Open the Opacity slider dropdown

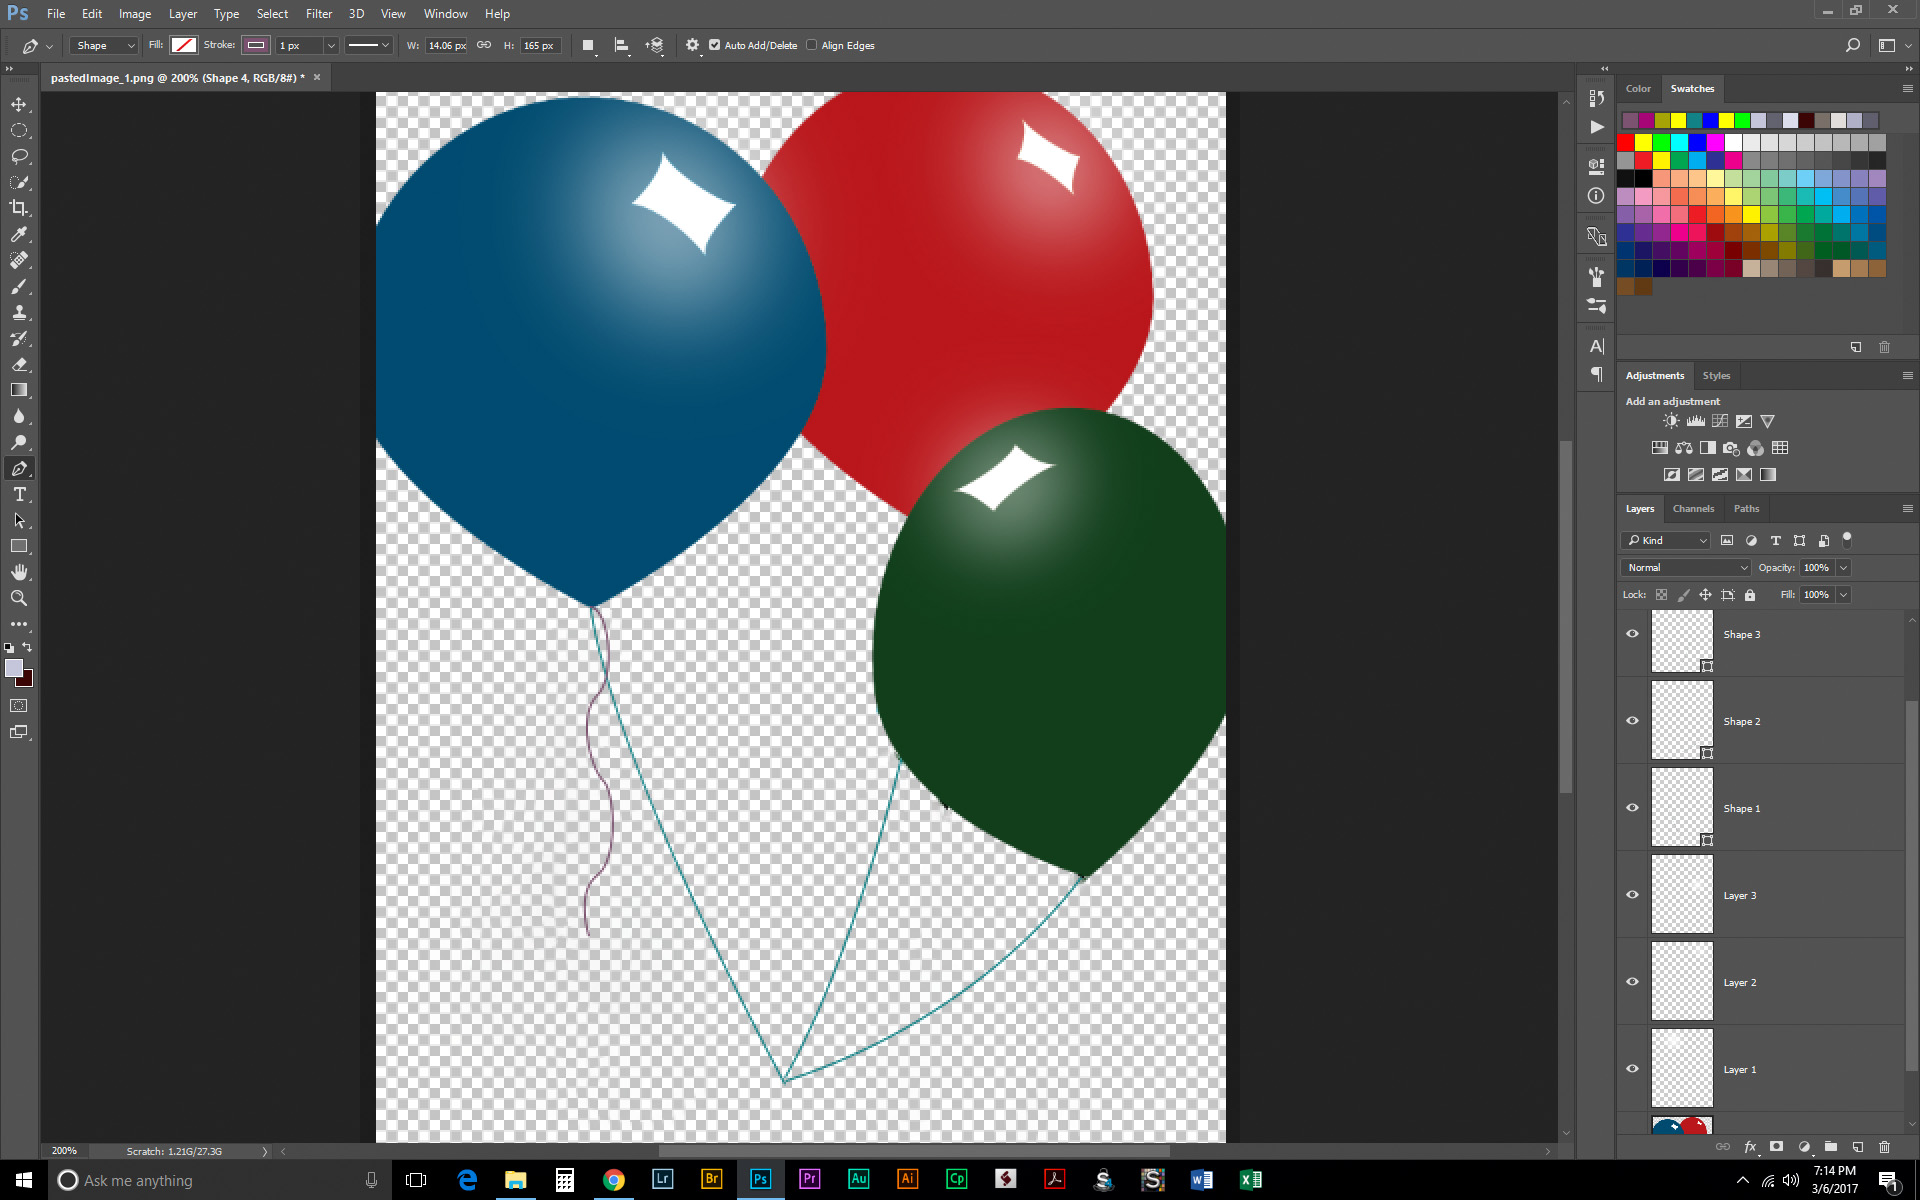click(x=1843, y=567)
